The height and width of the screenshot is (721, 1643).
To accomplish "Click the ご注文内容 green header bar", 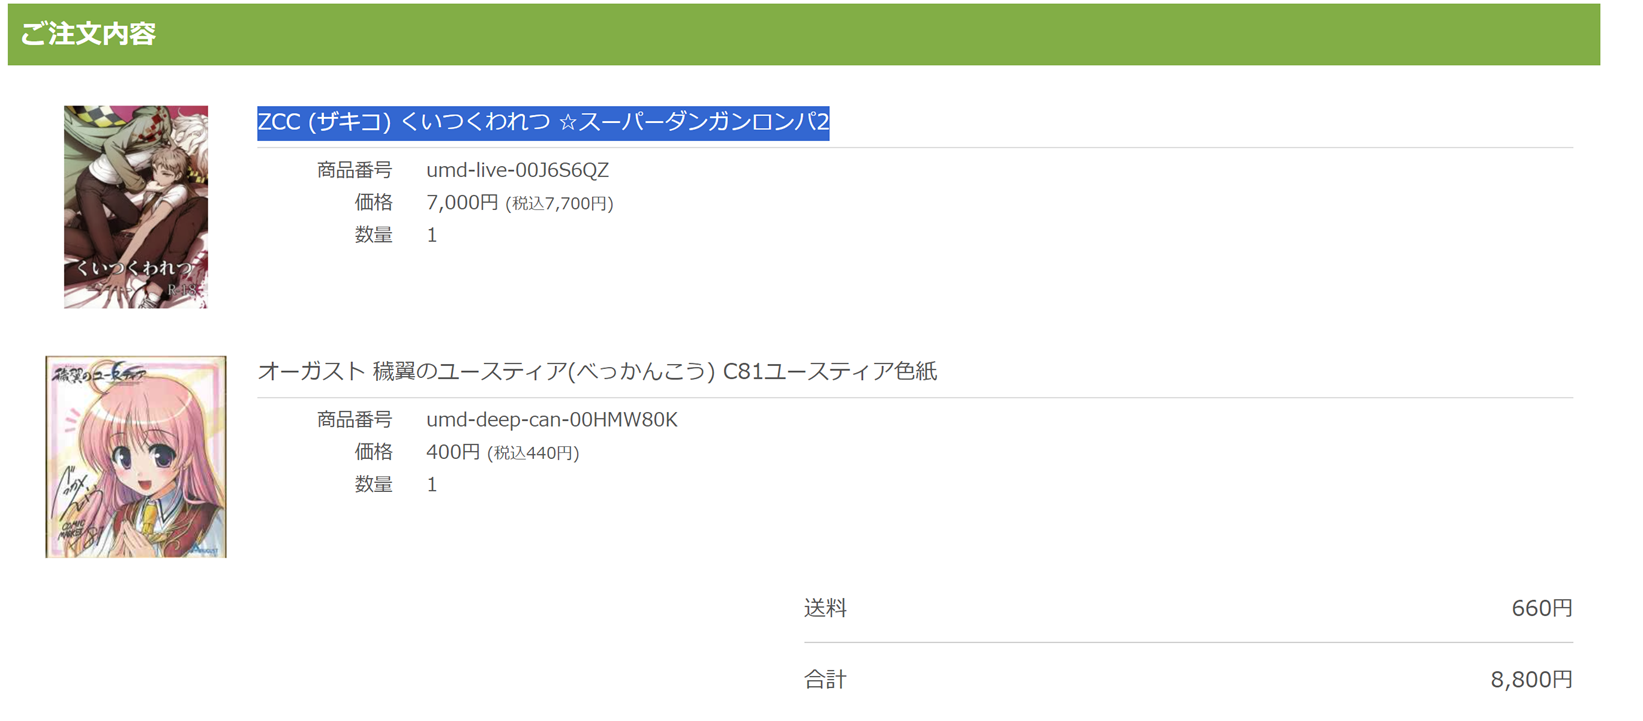I will [x=803, y=34].
